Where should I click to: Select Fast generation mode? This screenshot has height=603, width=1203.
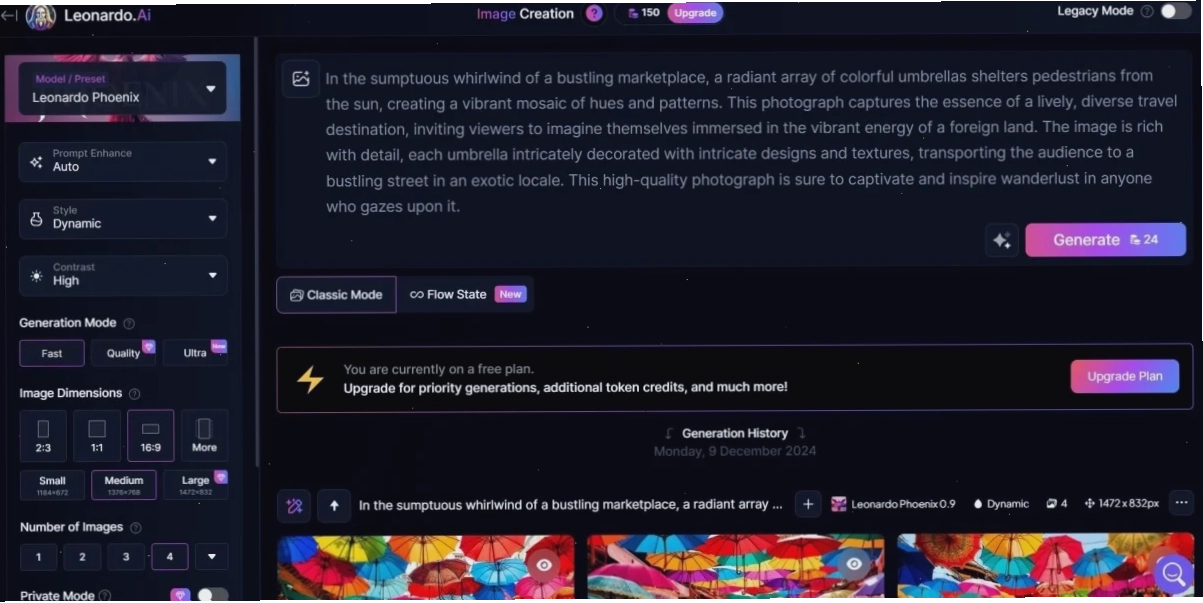(52, 353)
